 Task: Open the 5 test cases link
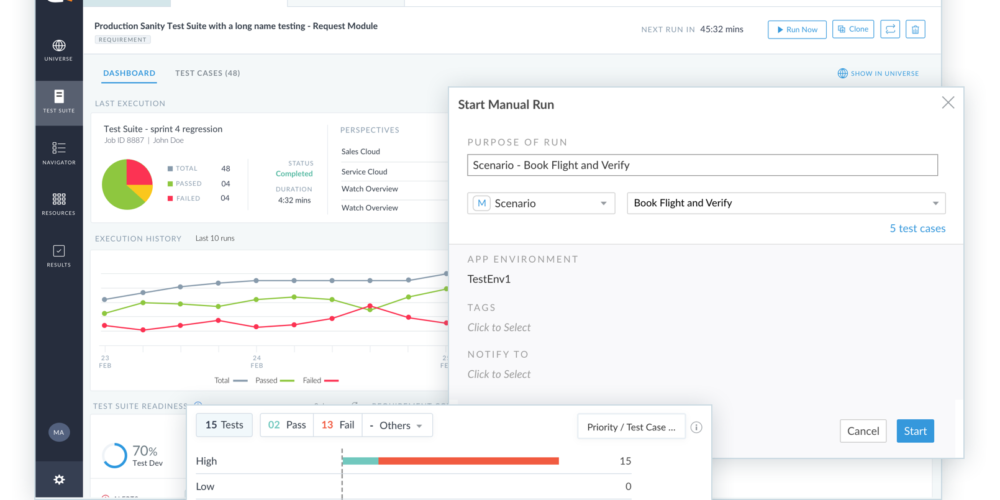click(917, 229)
